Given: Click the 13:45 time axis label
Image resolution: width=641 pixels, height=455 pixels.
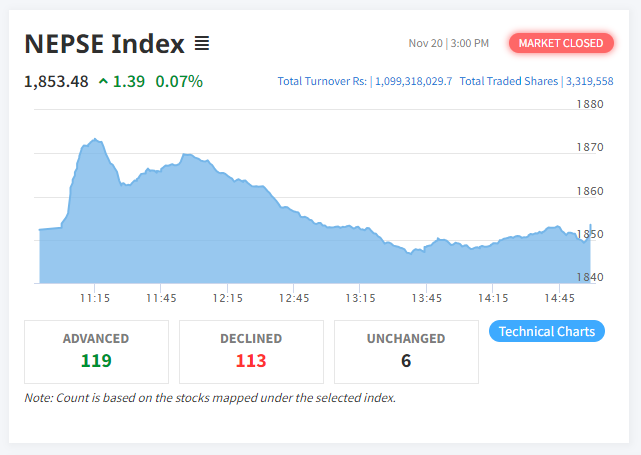Looking at the screenshot, I should point(427,298).
